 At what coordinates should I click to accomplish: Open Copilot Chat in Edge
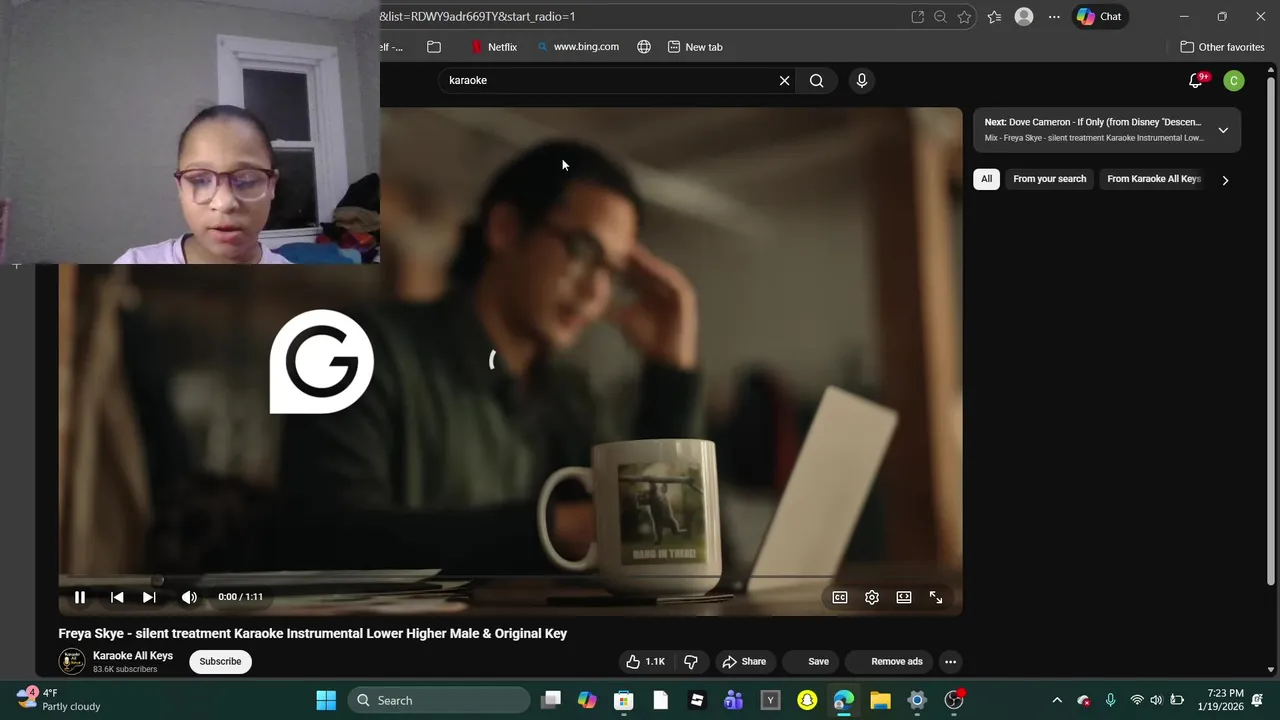(x=1099, y=16)
